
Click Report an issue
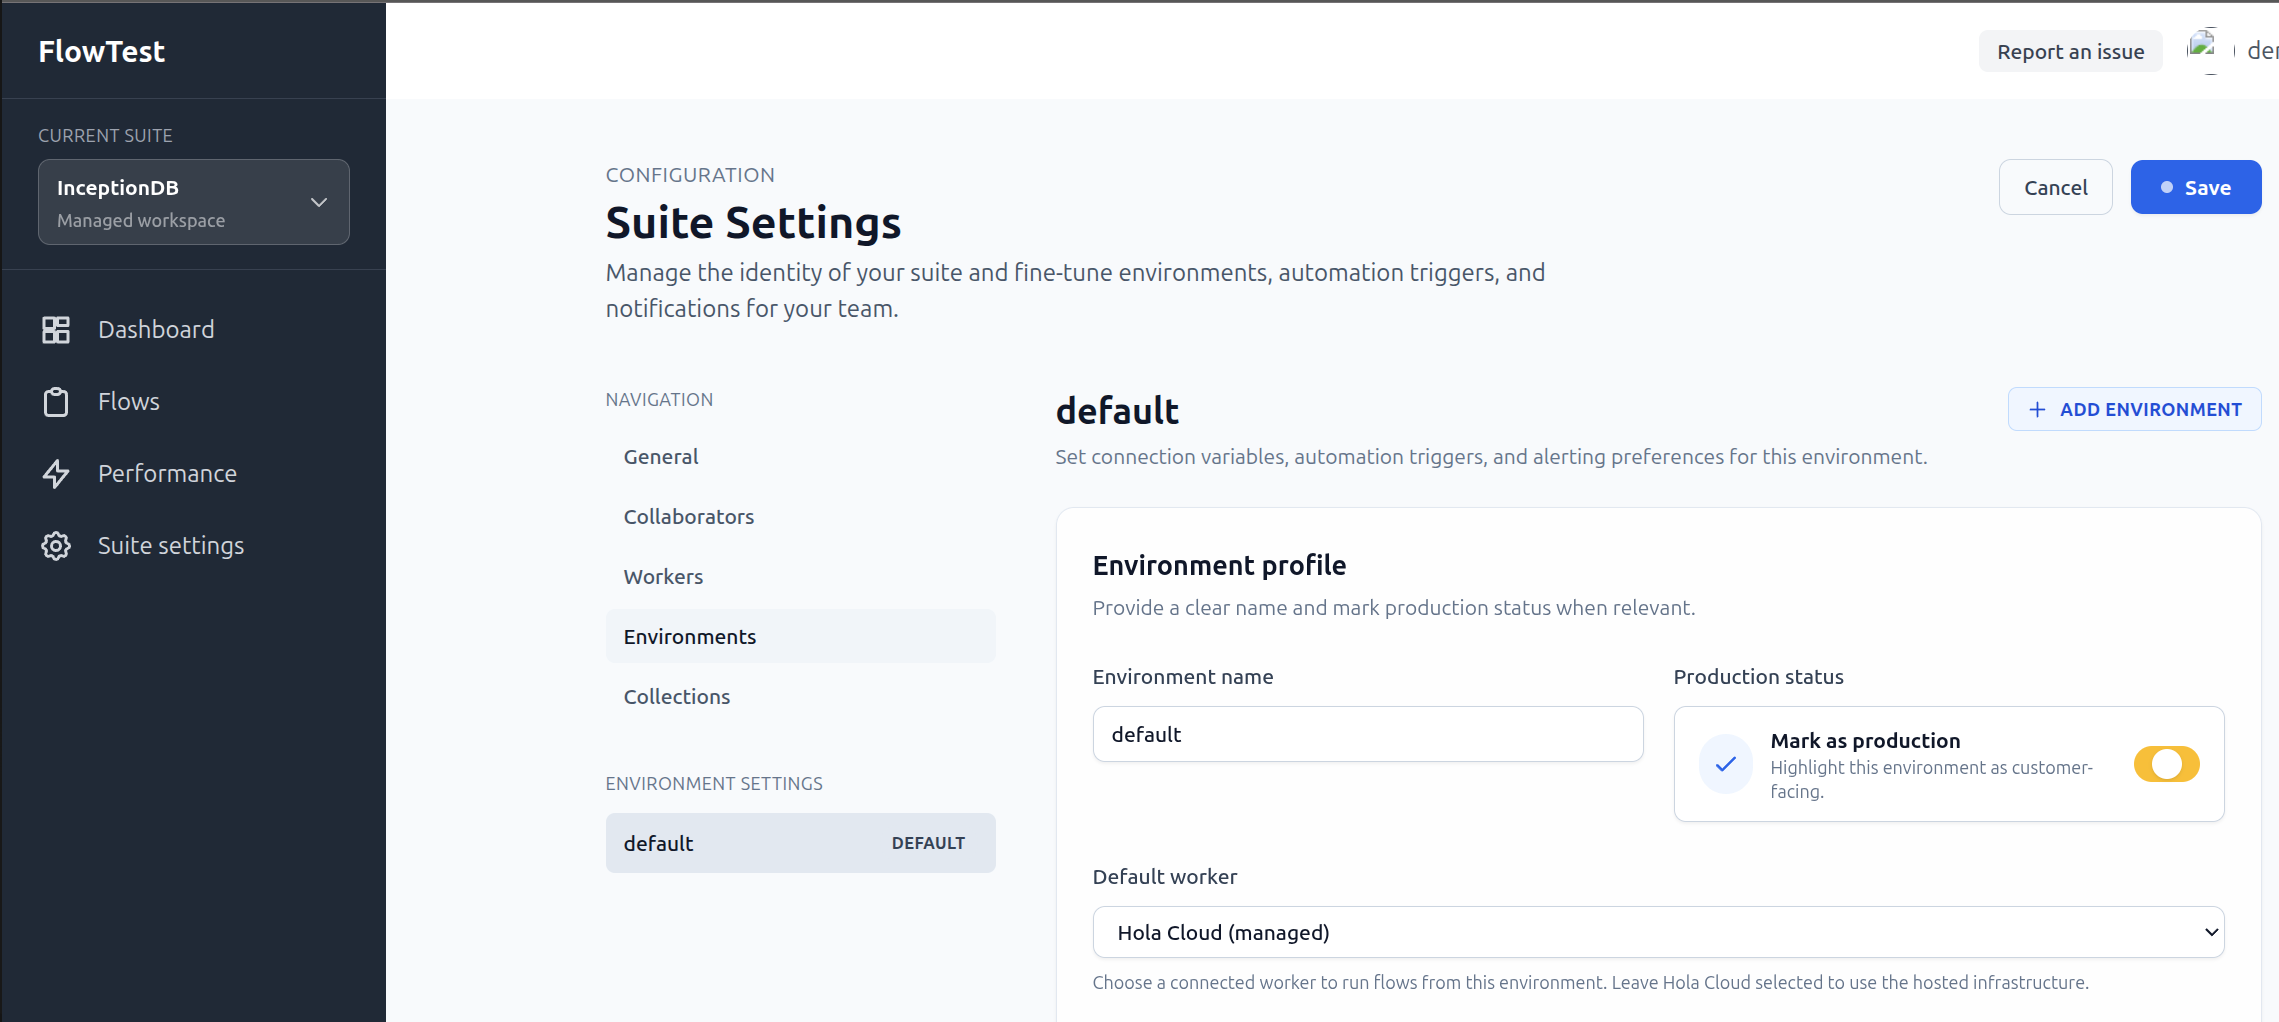[2070, 52]
